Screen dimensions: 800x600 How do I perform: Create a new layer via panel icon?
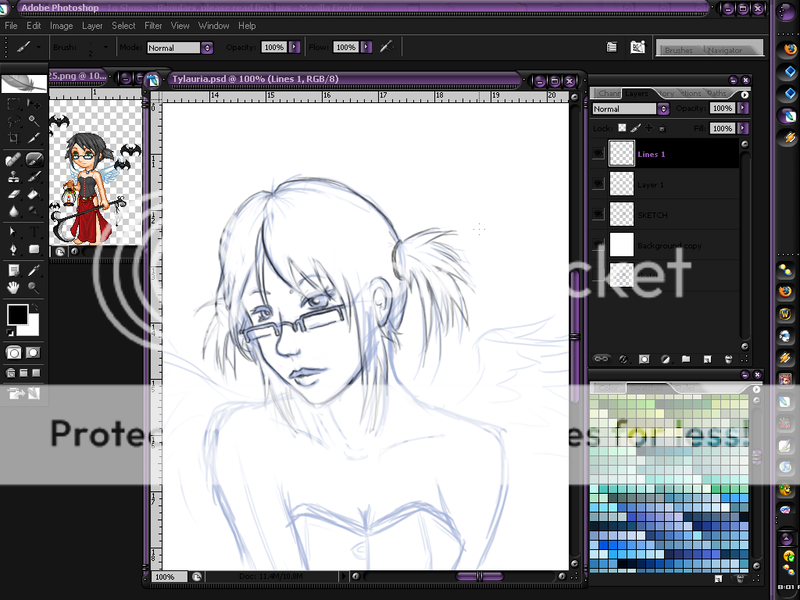[707, 357]
